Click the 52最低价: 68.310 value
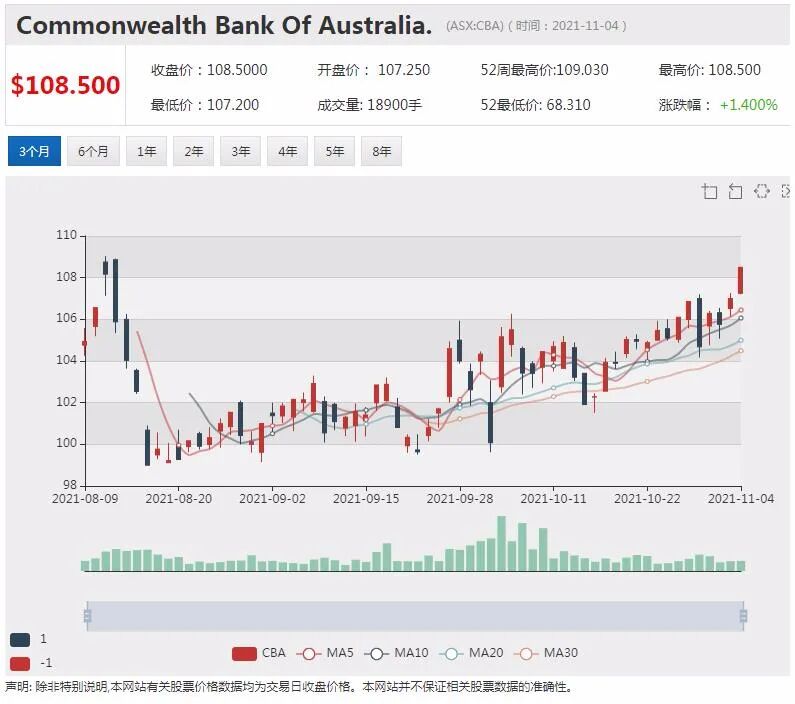The image size is (795, 704). click(535, 105)
